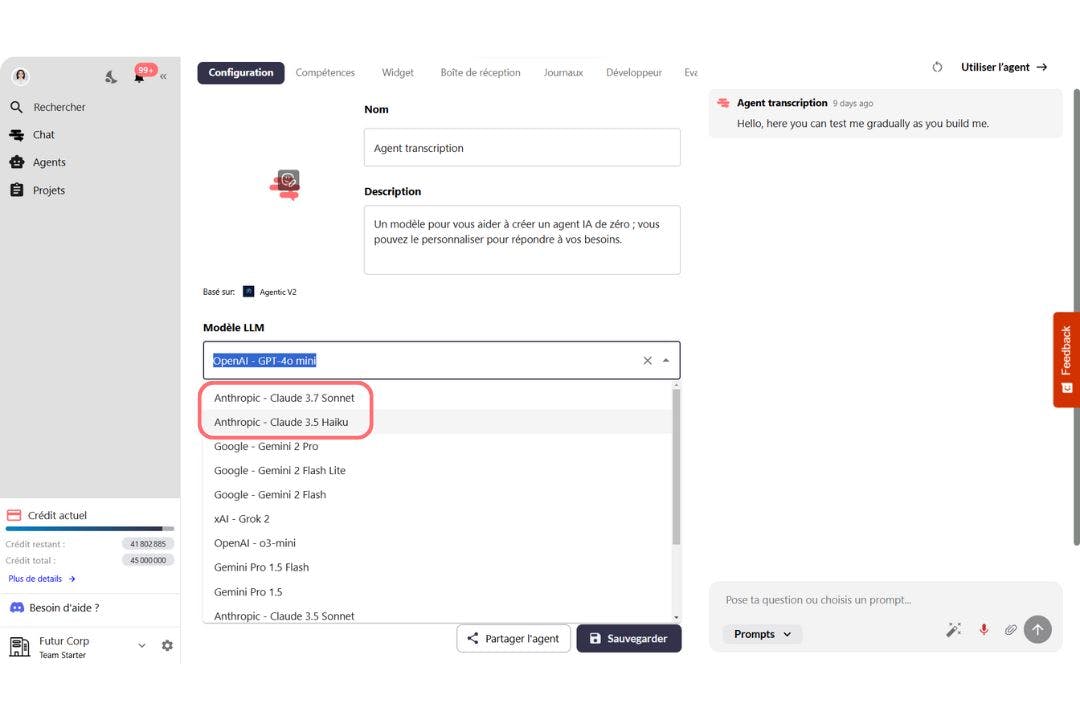Clear the selected LLM model with X

pyautogui.click(x=647, y=360)
